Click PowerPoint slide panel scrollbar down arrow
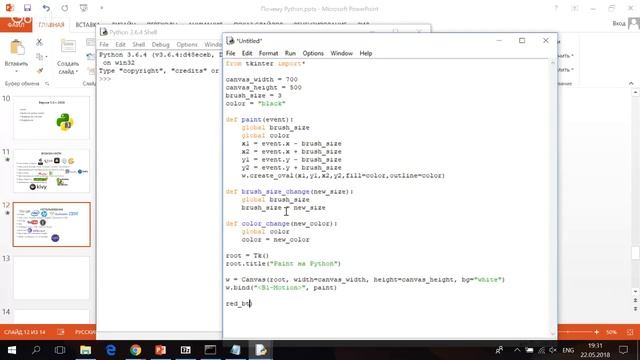Screen dimensions: 640x360 click(636, 292)
